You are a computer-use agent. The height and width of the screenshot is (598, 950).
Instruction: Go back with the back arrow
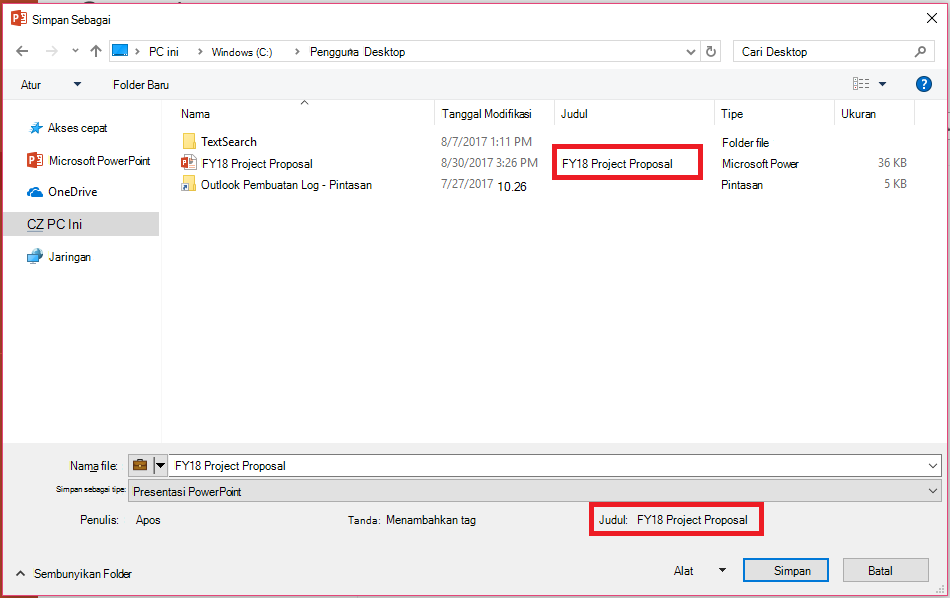click(22, 51)
